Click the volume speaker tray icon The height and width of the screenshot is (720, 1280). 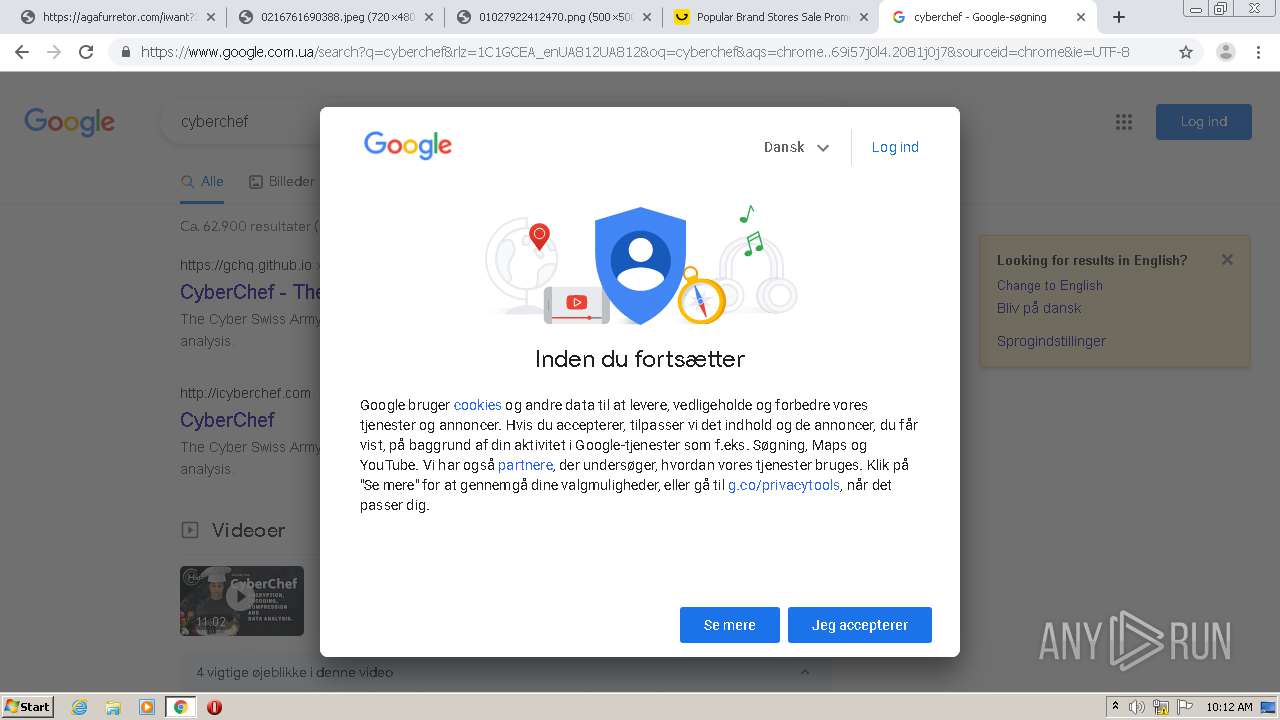tap(1137, 707)
